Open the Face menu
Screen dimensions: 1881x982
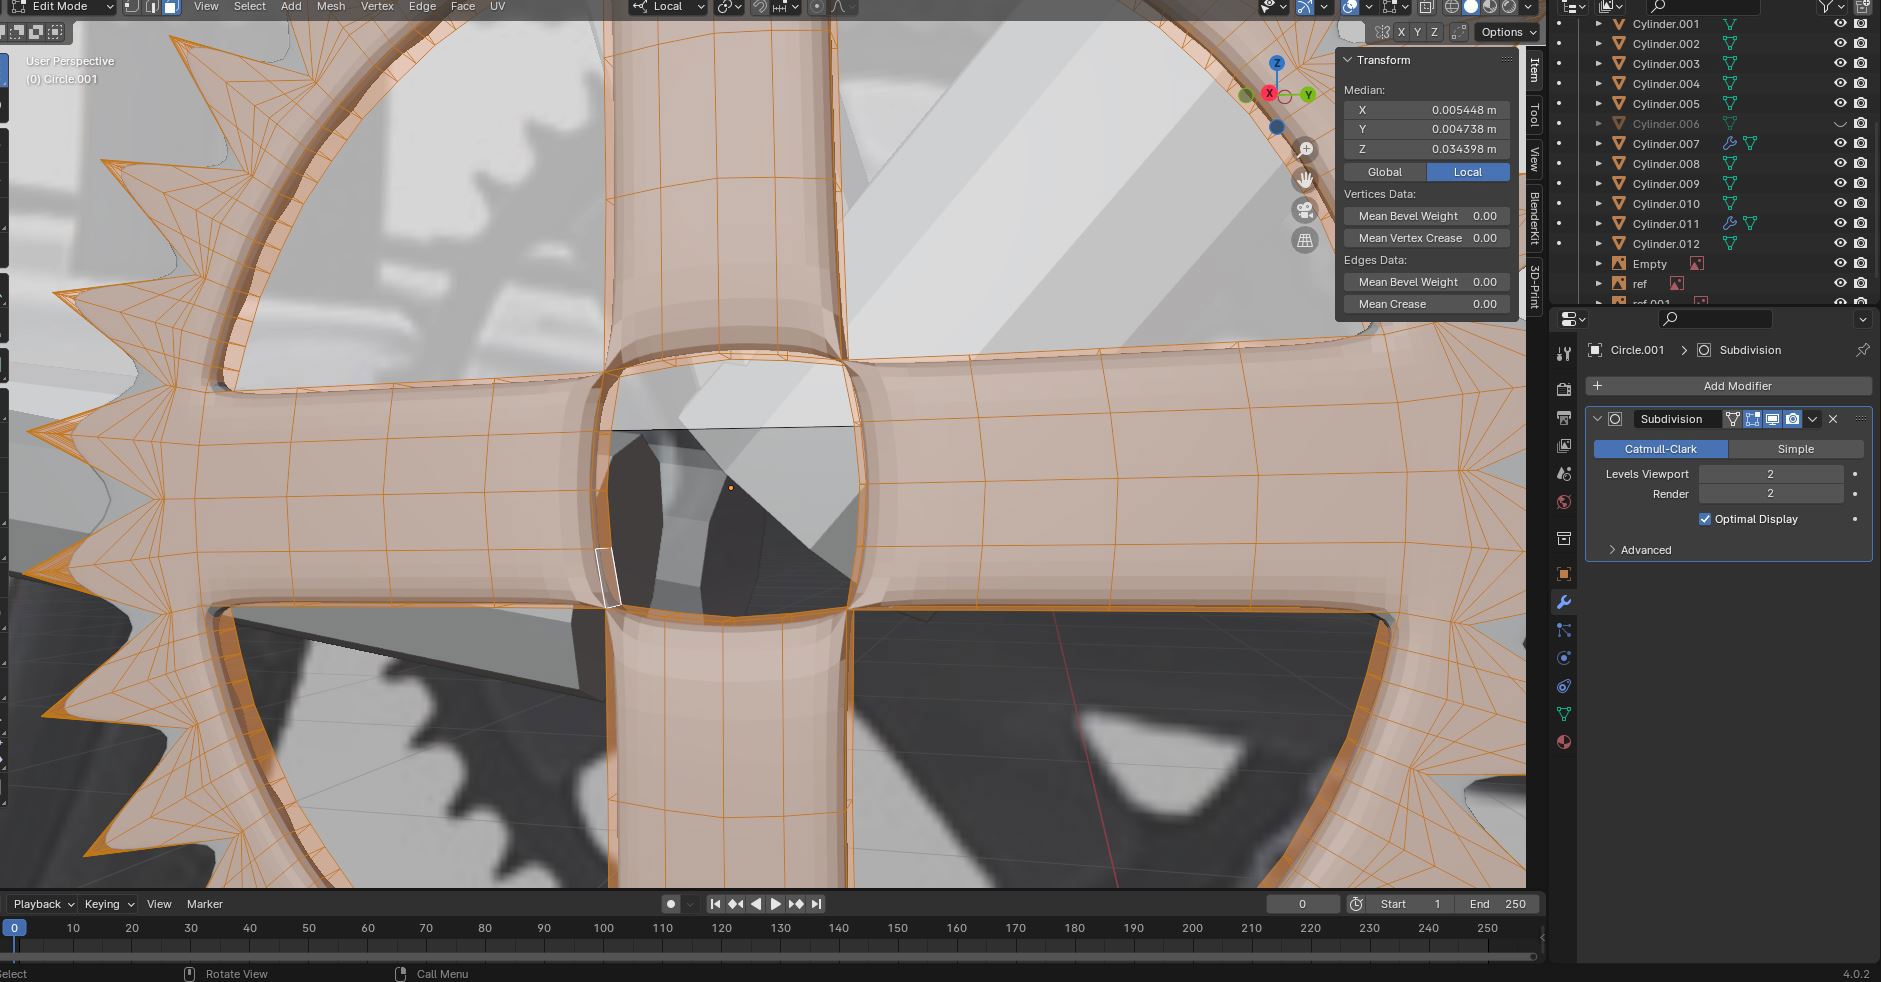(463, 6)
